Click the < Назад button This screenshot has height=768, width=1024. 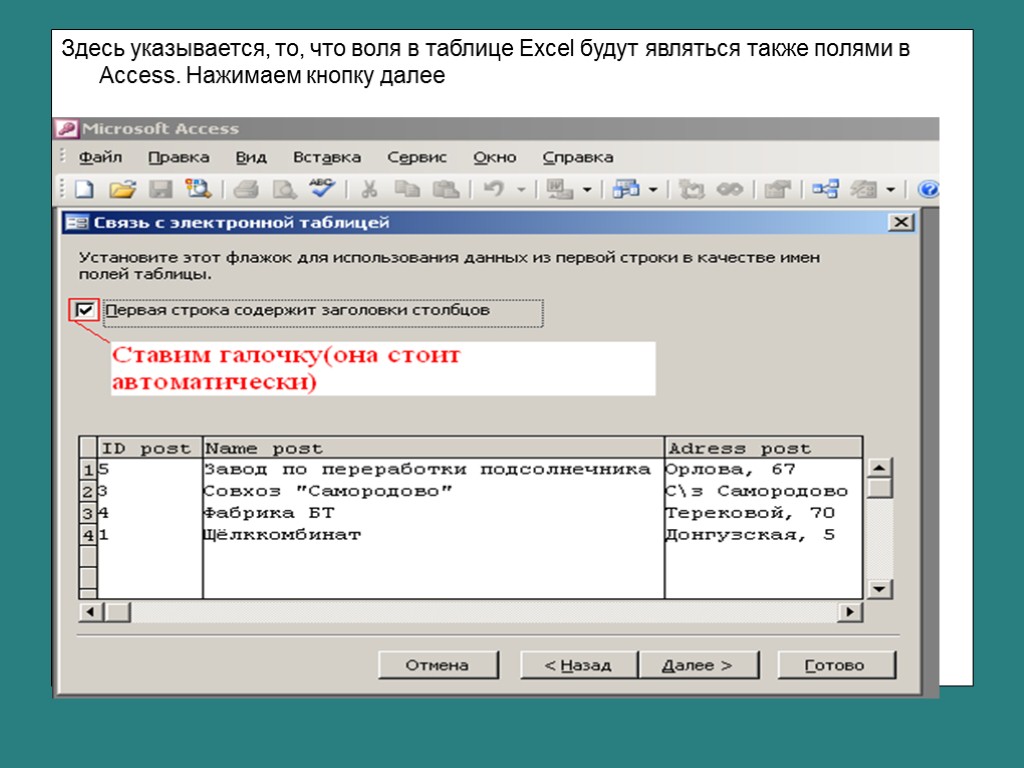[x=579, y=665]
